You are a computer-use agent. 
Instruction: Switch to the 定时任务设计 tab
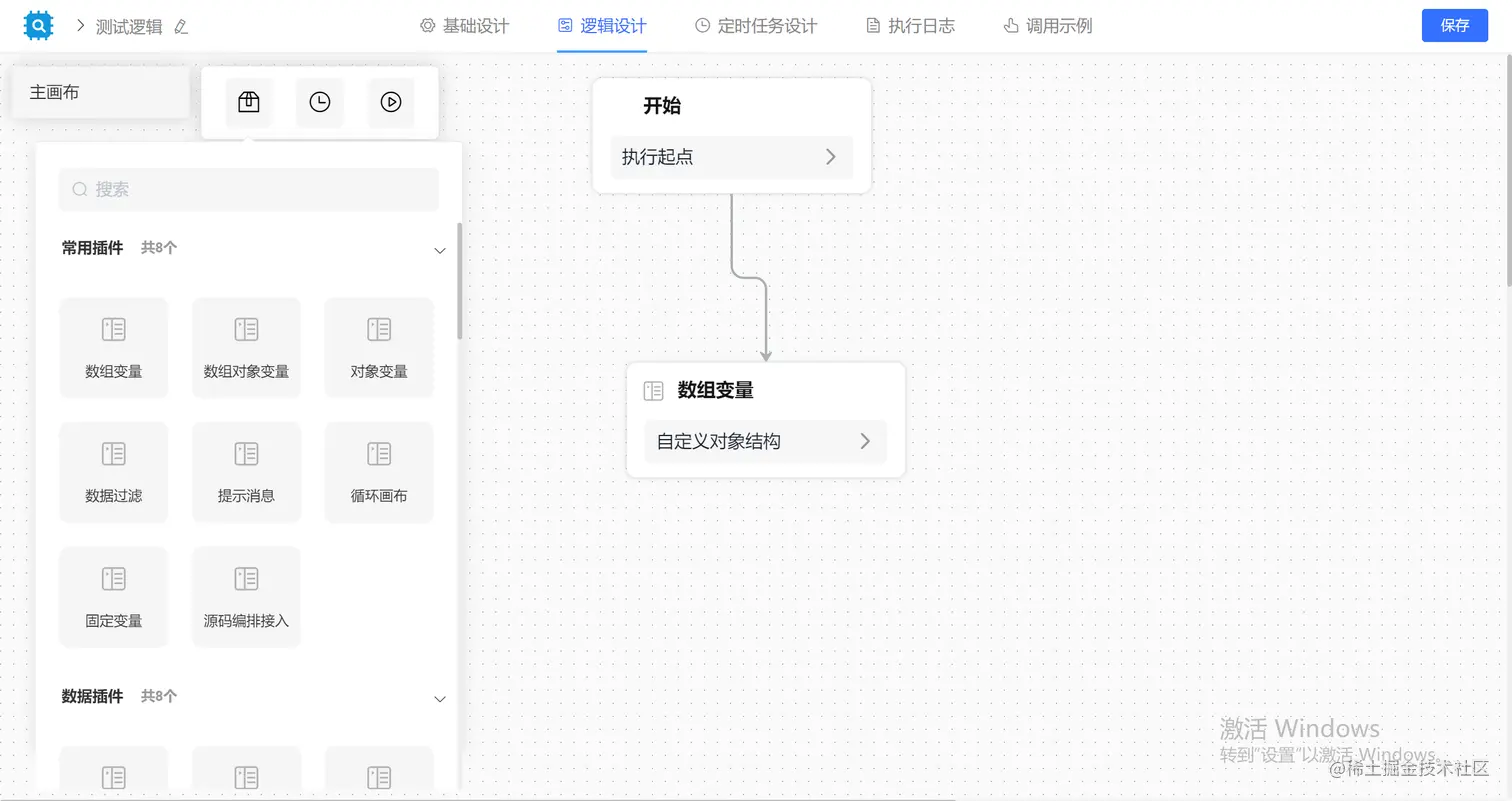click(756, 26)
